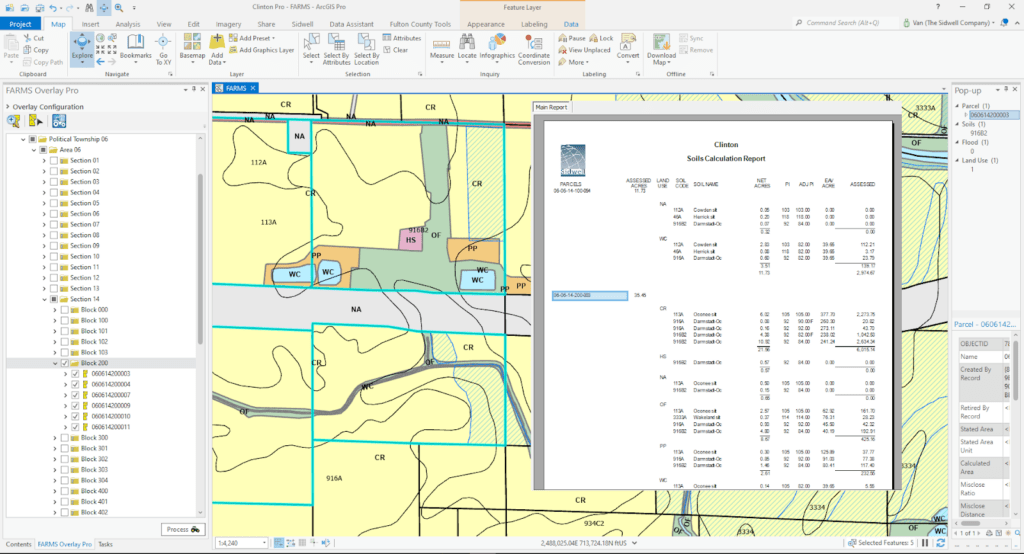Screen dimensions: 1024x554
Task: Collapse the Block 200 node
Action: point(55,363)
